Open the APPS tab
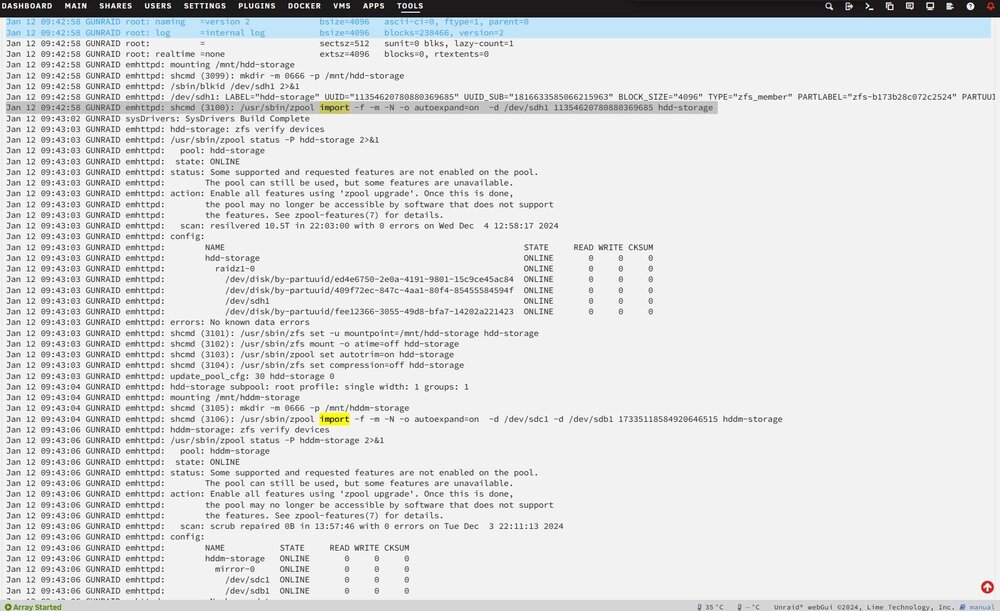This screenshot has height=611, width=1000. [x=374, y=6]
